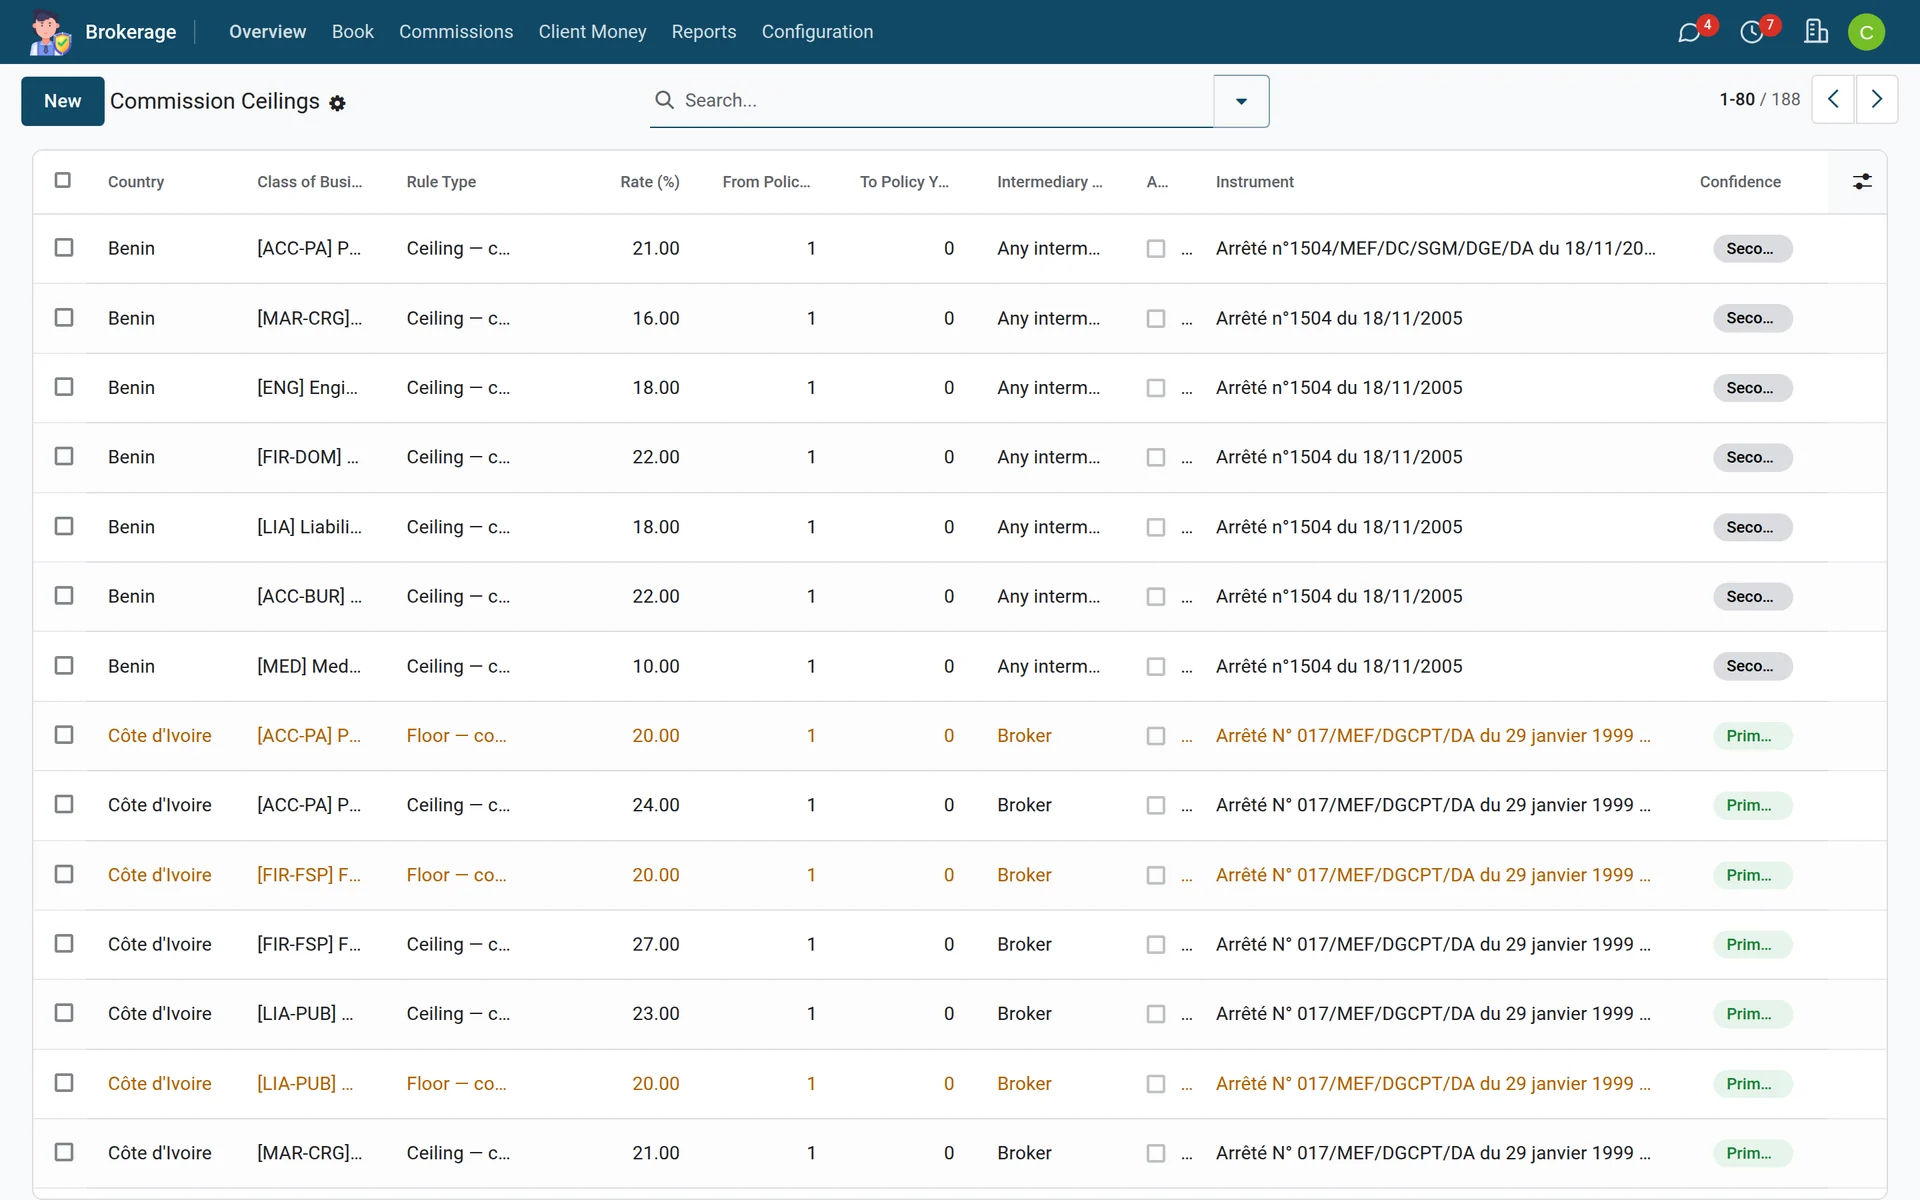Click Arrêté n°1504/MEF/DC/SGM/DGE/DA instrument cell
This screenshot has height=1200, width=1920.
[x=1435, y=248]
